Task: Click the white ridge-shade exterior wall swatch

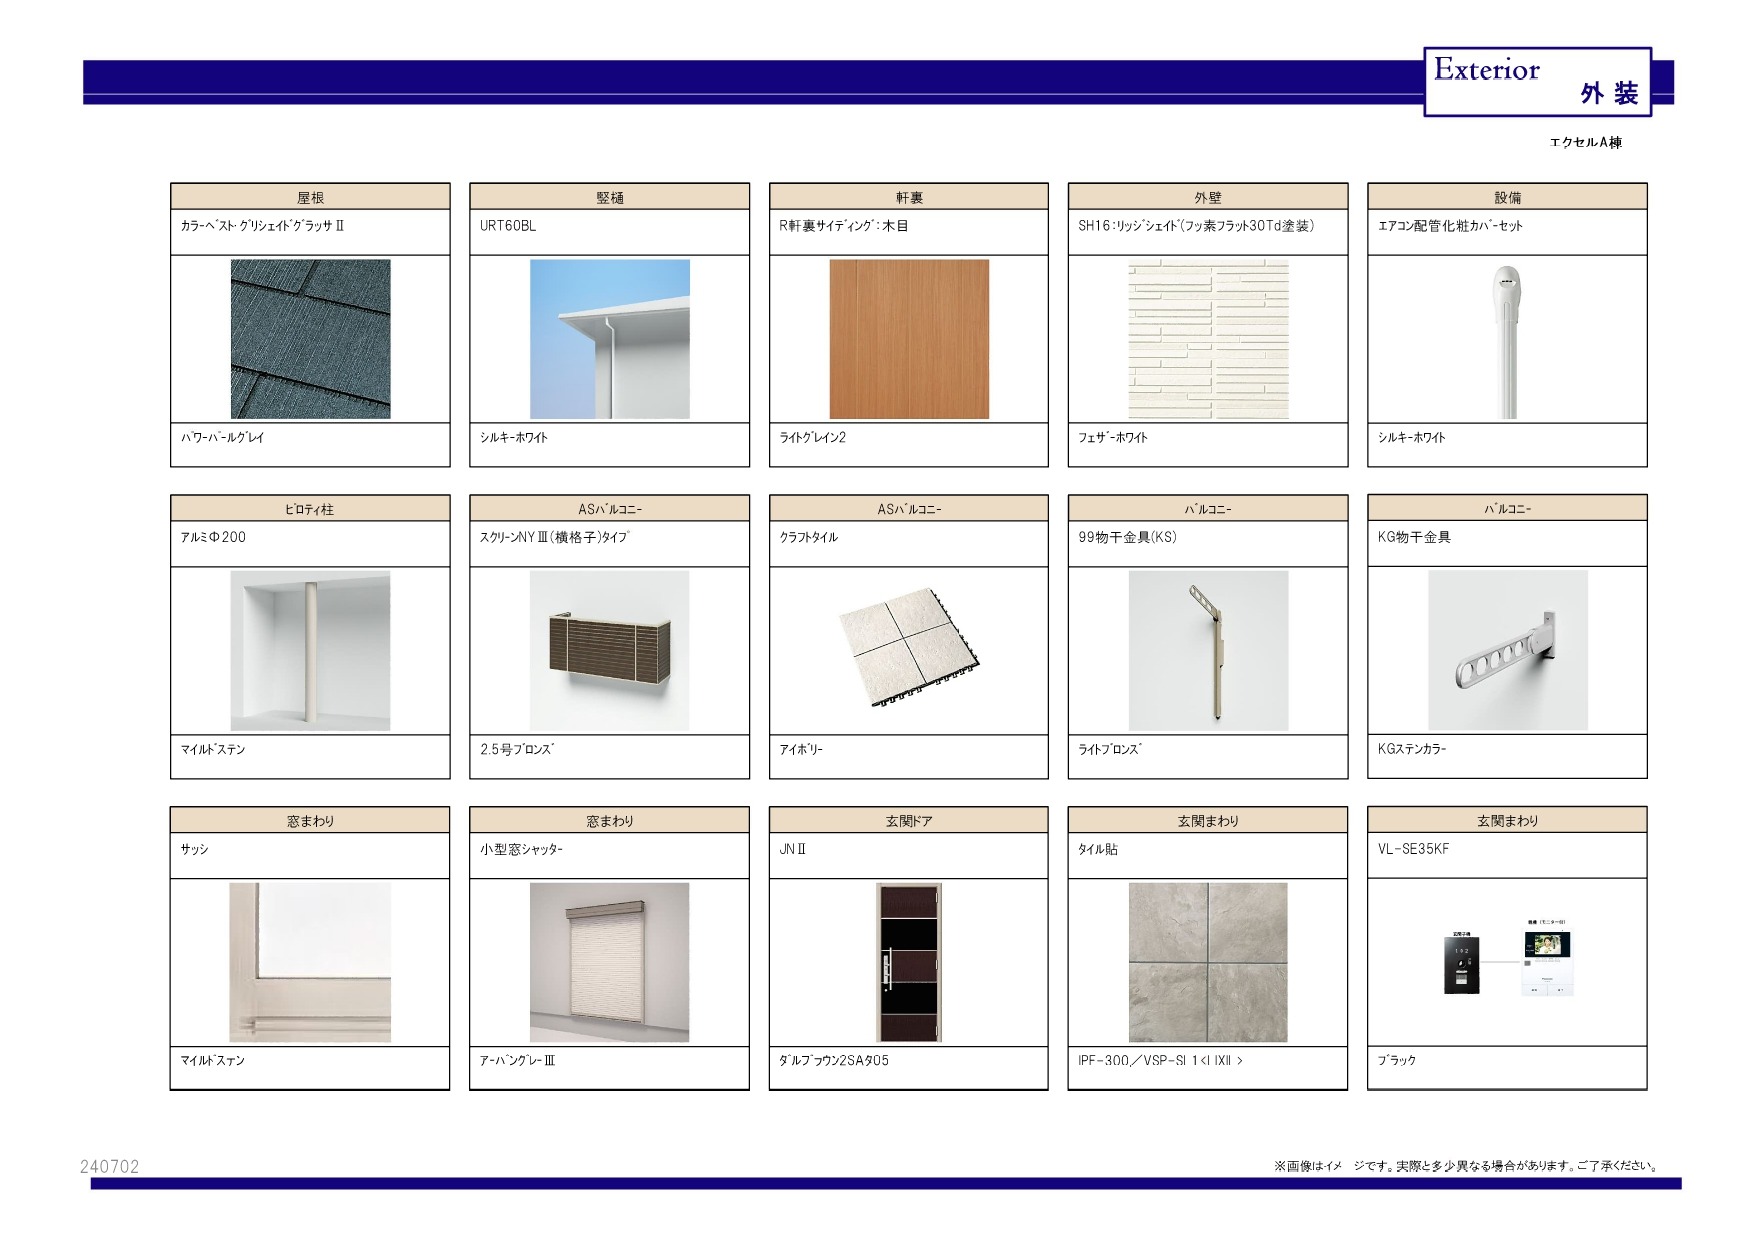Action: [x=1208, y=339]
